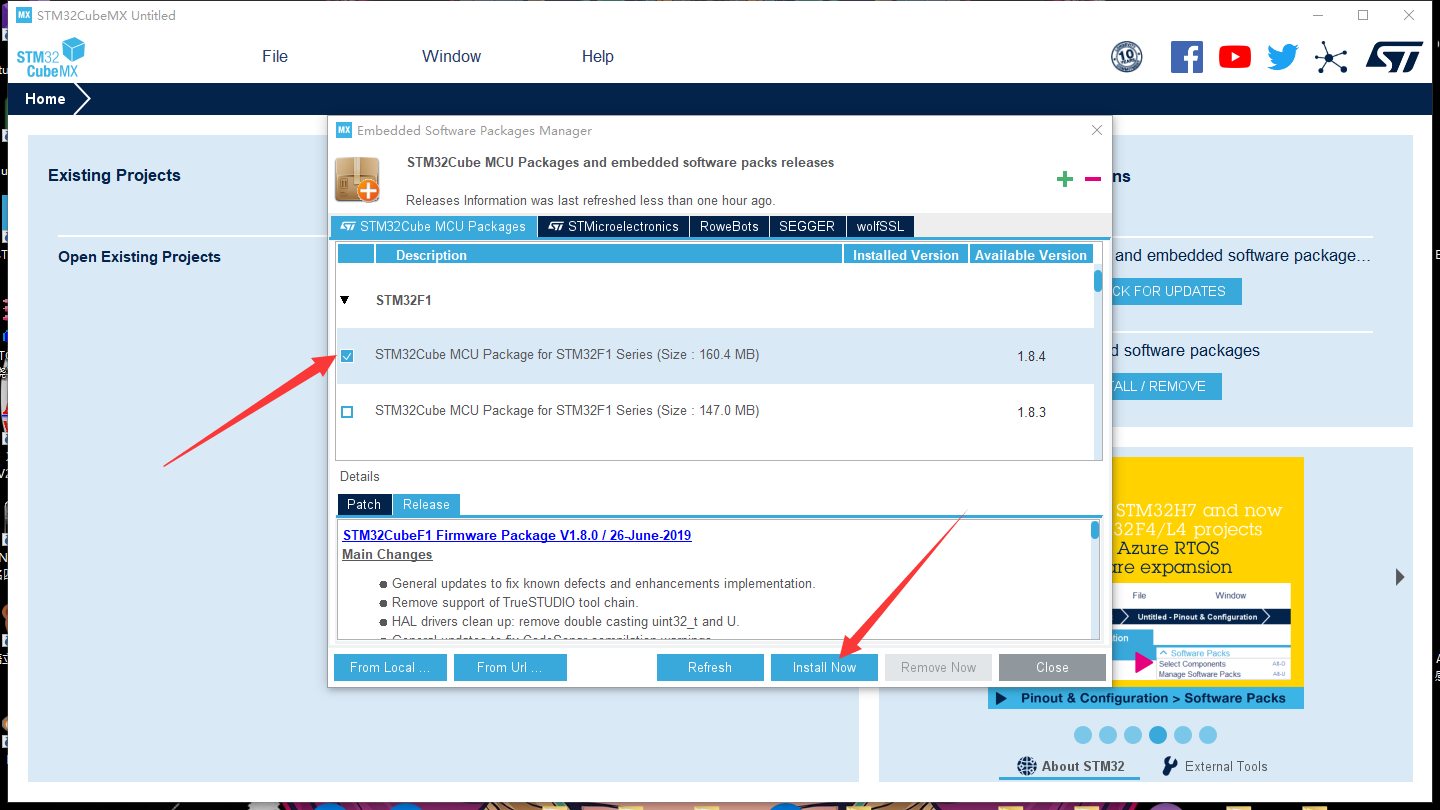This screenshot has height=810, width=1440.
Task: Switch to the SEGGER tab
Action: pos(807,226)
